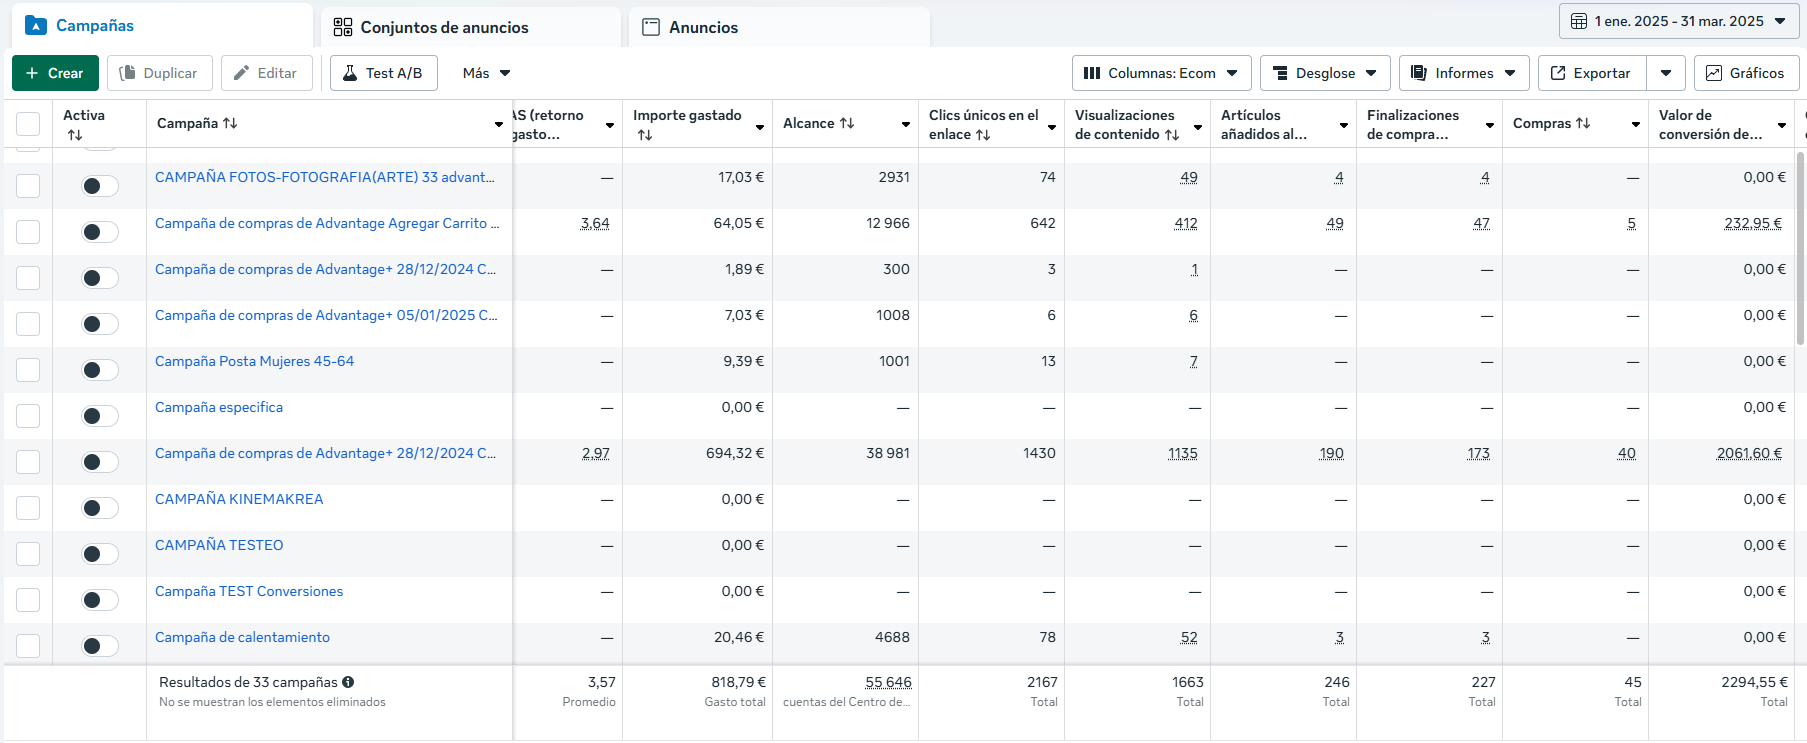Click the sort arrows under the Activa header

(x=75, y=135)
